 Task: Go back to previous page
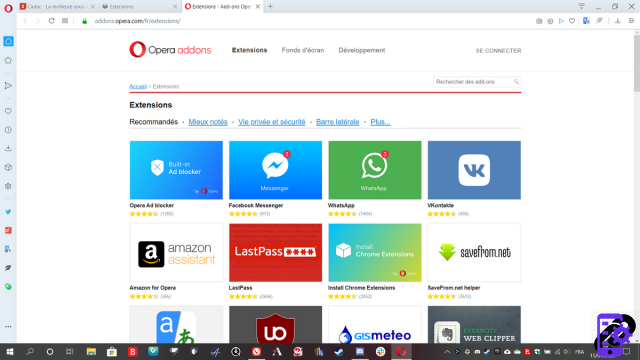pyautogui.click(x=25, y=21)
